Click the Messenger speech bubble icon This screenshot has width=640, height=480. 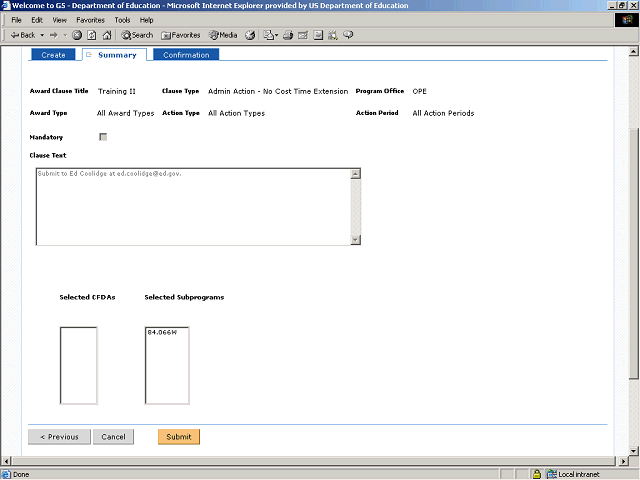tap(348, 35)
